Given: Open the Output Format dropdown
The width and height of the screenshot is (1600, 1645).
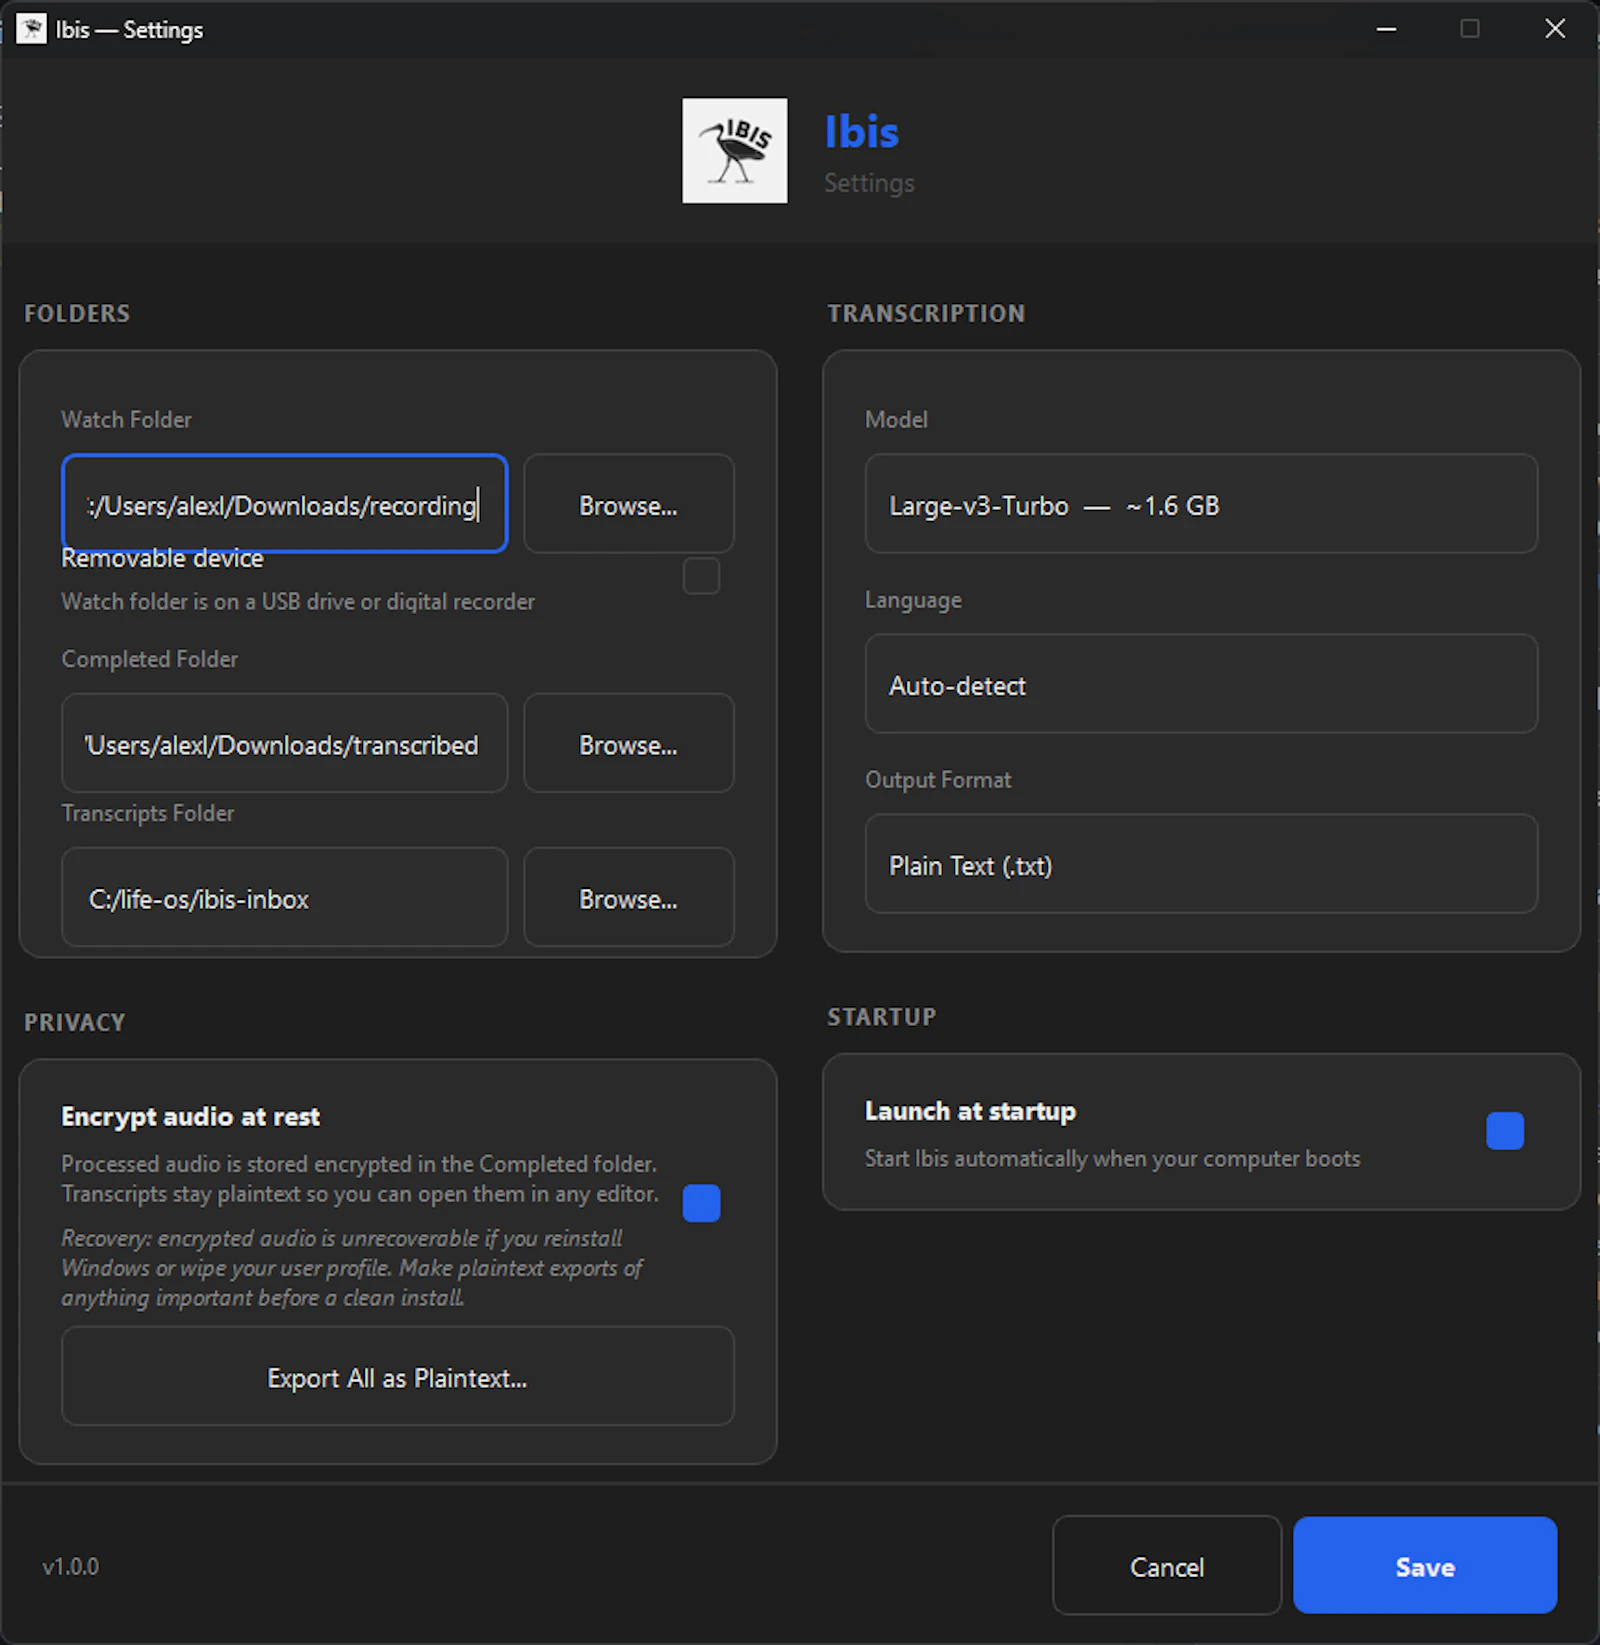Looking at the screenshot, I should 1201,864.
